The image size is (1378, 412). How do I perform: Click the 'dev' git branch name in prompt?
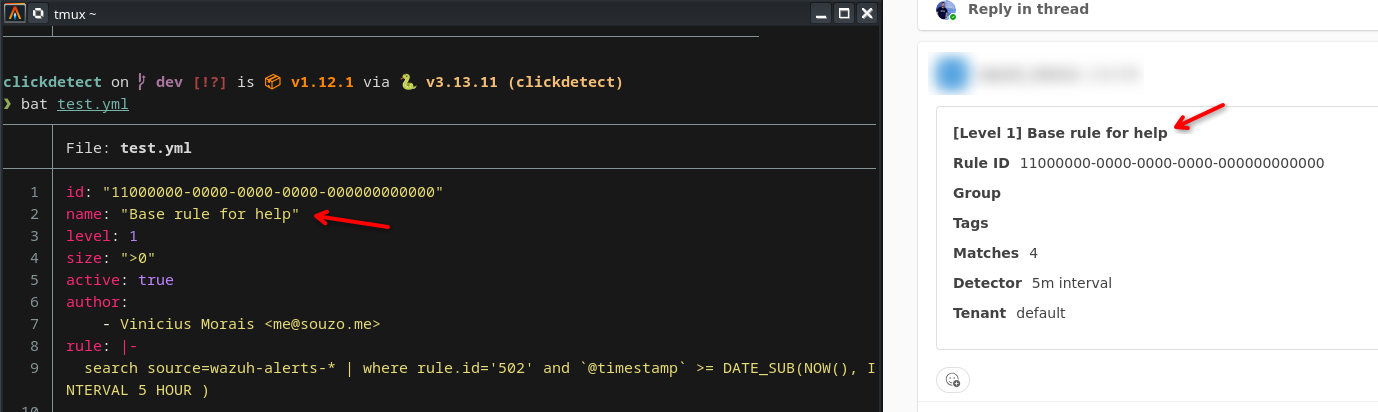169,82
